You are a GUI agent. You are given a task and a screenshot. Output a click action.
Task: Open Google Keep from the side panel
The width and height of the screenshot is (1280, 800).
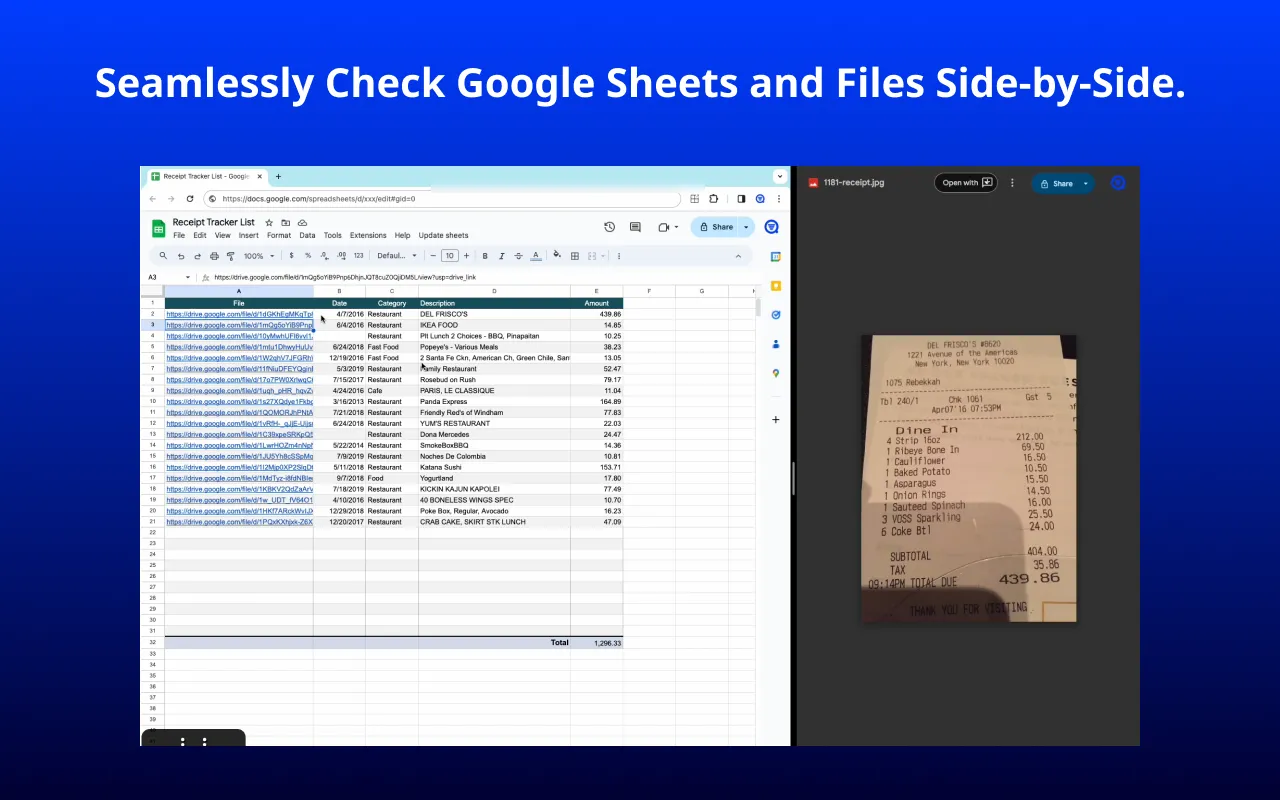tap(776, 286)
